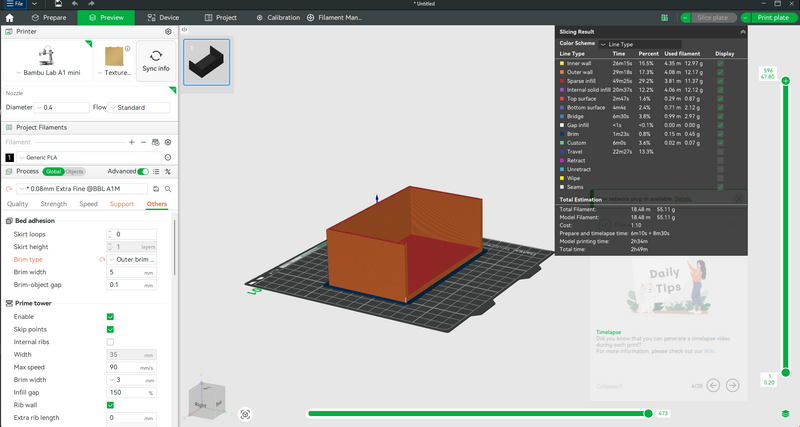Click the redo arrow icon
800x427 pixels.
point(91,4)
